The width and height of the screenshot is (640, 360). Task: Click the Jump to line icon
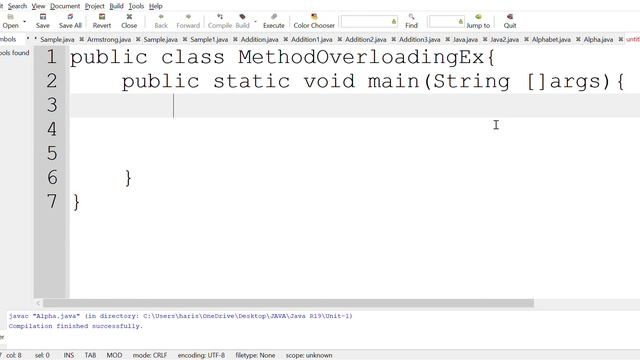[x=478, y=21]
